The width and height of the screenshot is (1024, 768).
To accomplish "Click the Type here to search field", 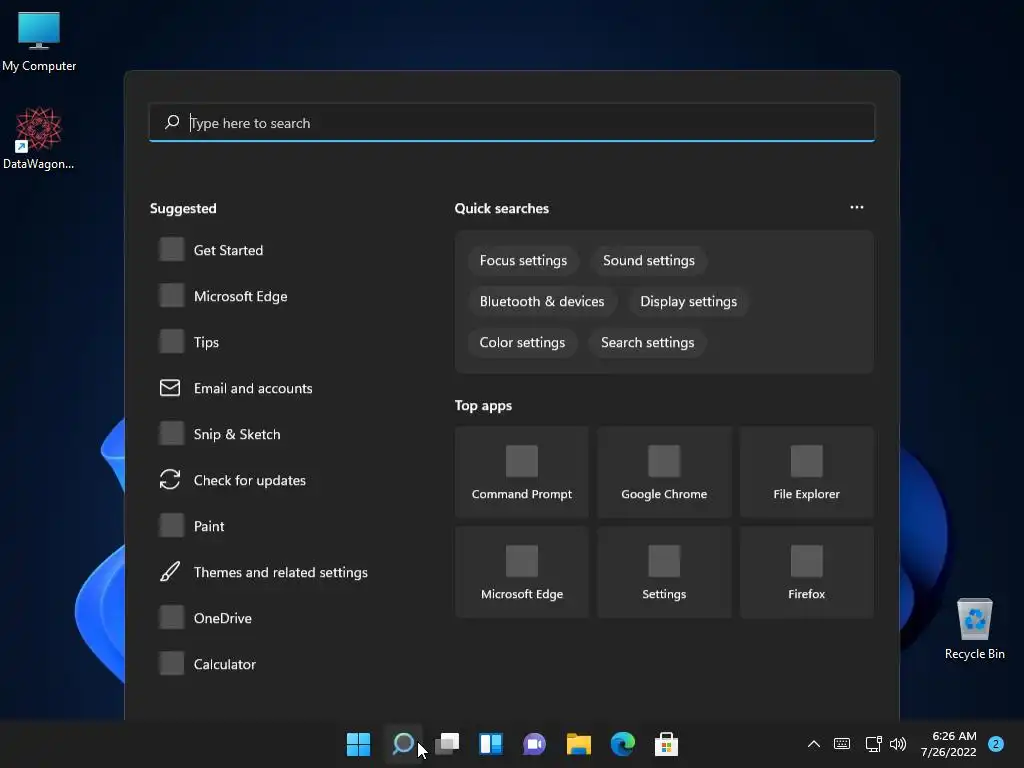I will [512, 123].
